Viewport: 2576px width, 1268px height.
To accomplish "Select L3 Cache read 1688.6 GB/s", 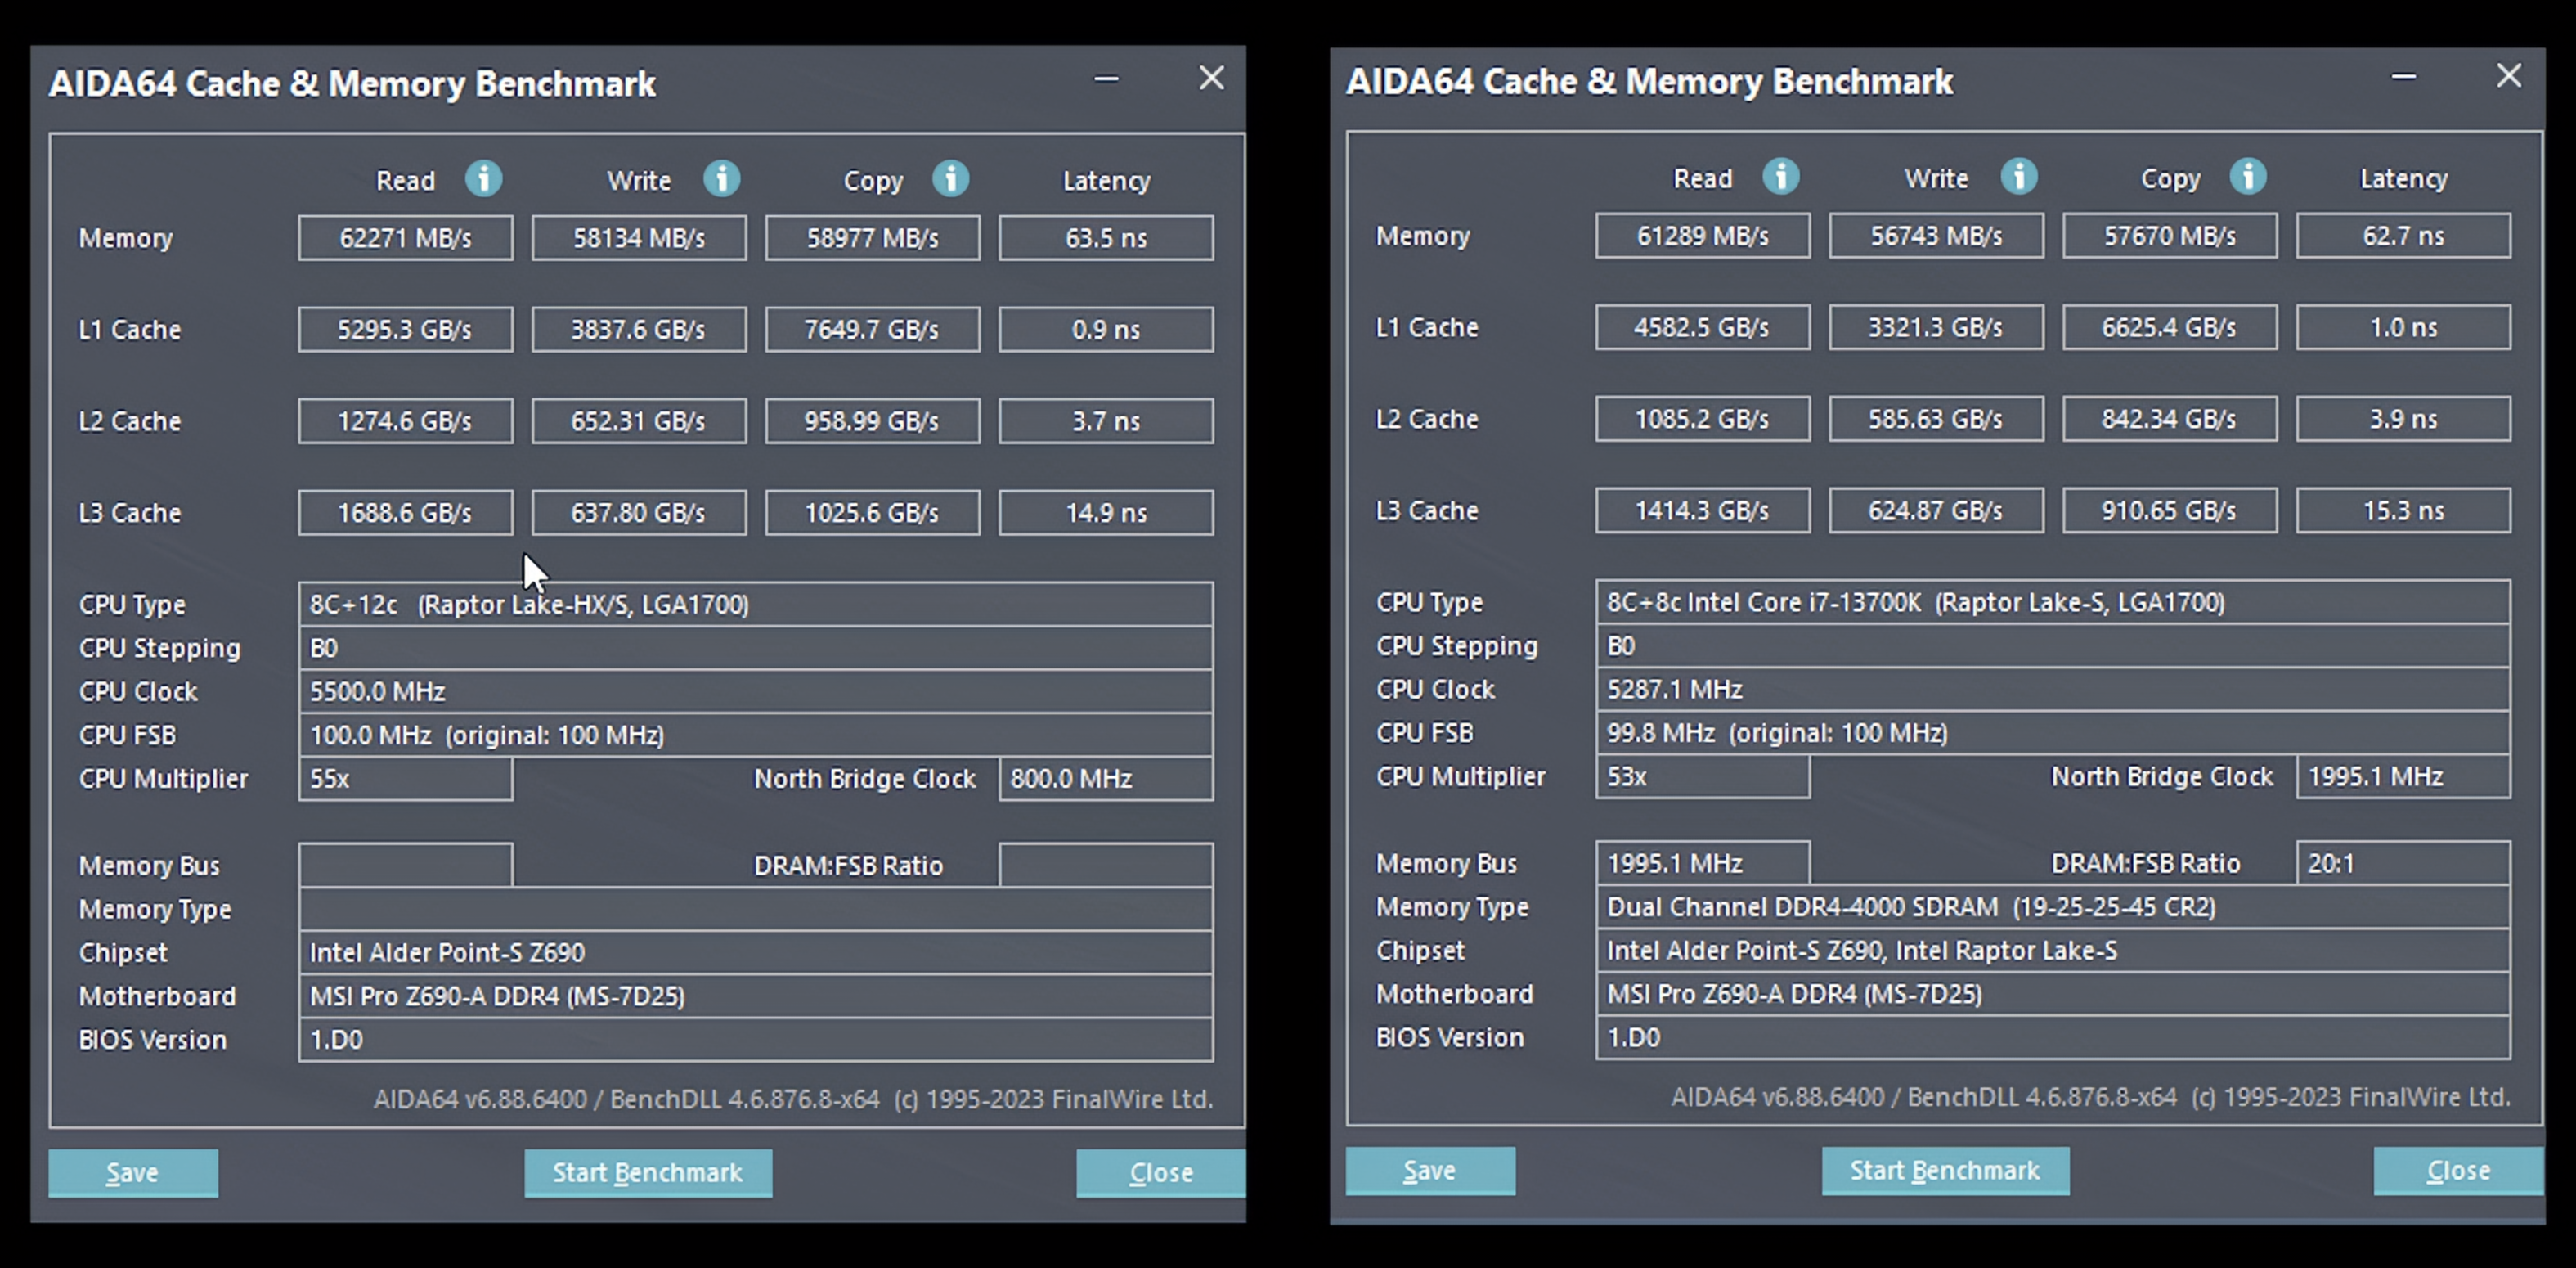I will [405, 512].
